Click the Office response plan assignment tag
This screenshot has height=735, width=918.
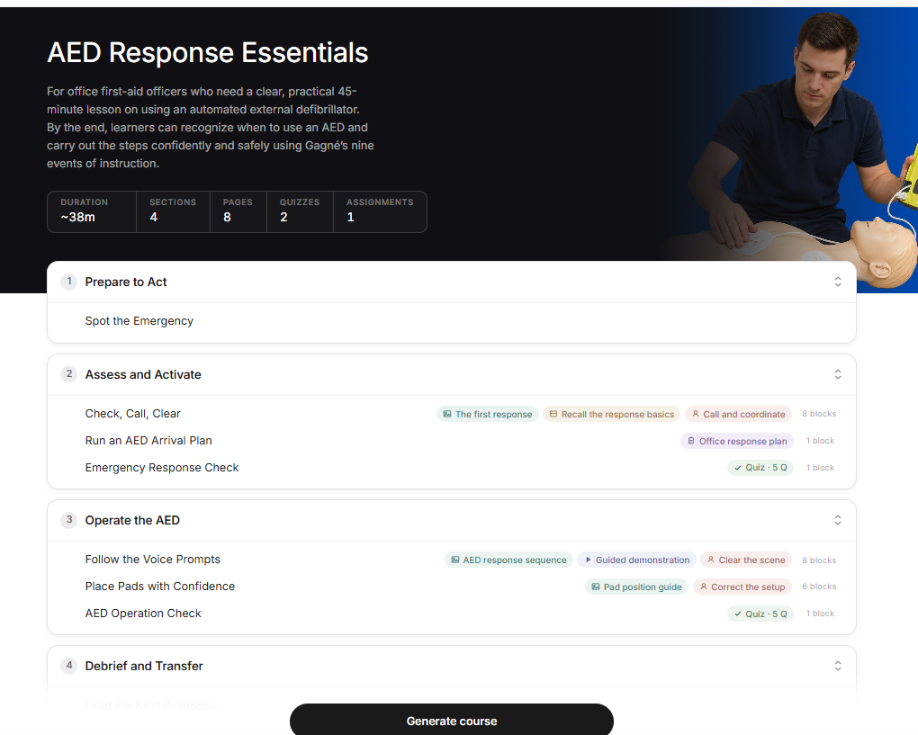point(737,441)
